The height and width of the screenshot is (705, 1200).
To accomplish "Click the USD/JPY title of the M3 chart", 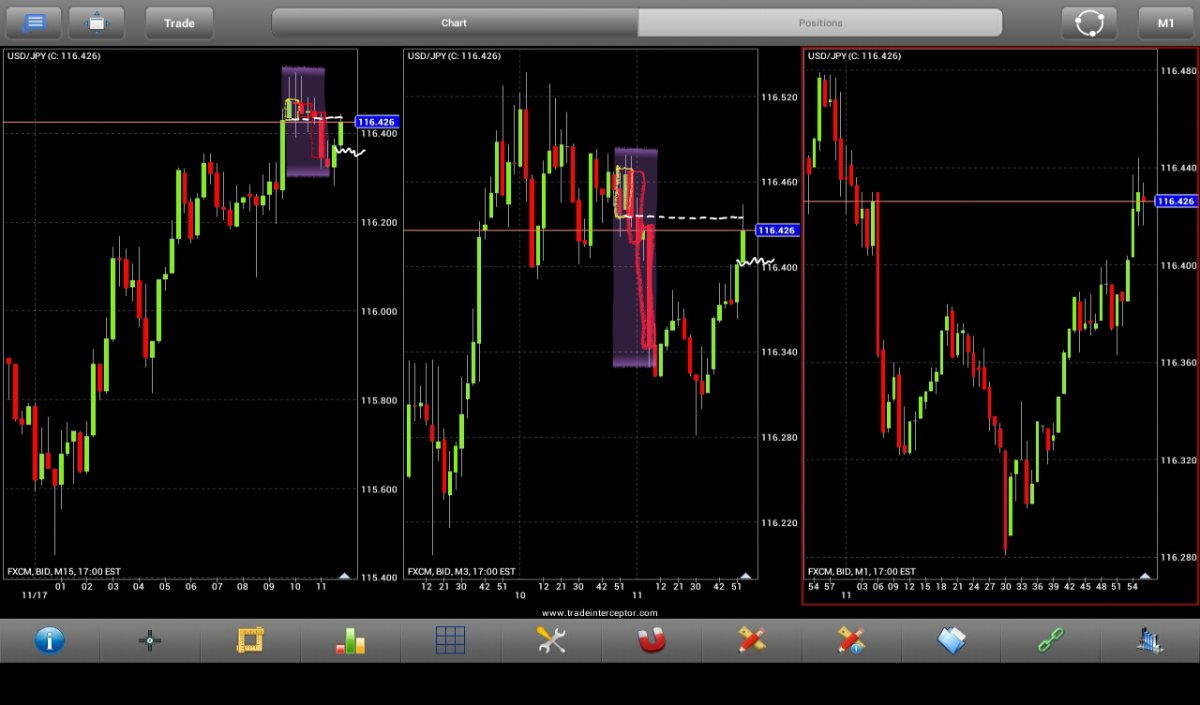I will (453, 56).
